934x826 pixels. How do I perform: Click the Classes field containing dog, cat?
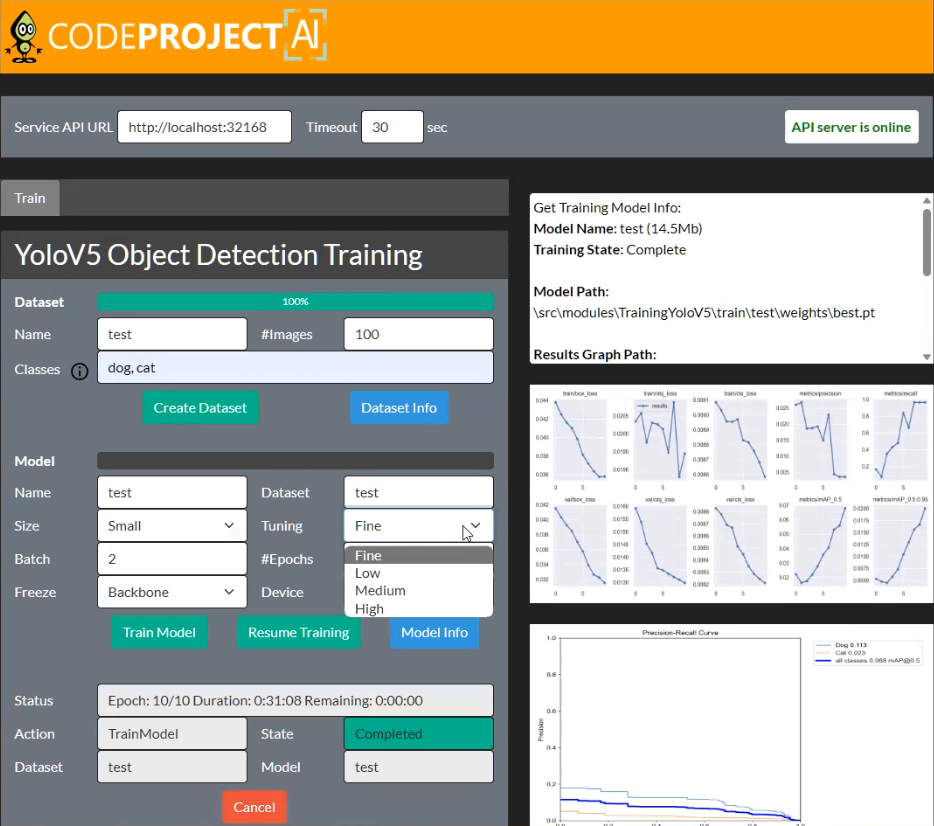(x=295, y=367)
